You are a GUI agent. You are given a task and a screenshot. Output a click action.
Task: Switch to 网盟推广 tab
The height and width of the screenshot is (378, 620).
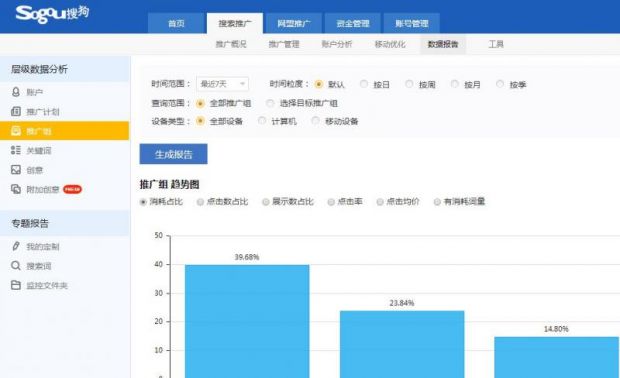coord(294,23)
